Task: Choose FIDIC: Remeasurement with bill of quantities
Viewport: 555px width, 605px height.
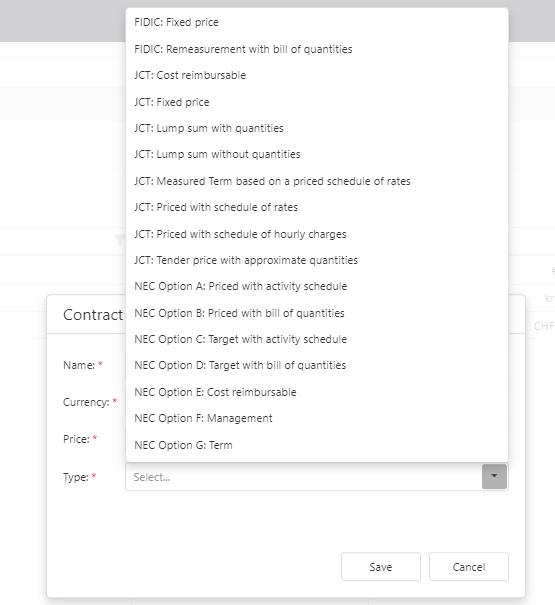Action: pyautogui.click(x=317, y=49)
